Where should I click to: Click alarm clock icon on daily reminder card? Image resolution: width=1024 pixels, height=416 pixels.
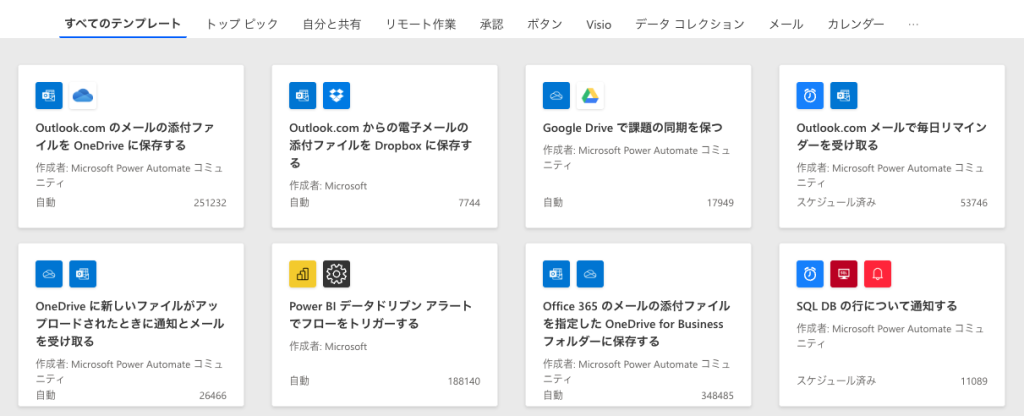(x=810, y=95)
